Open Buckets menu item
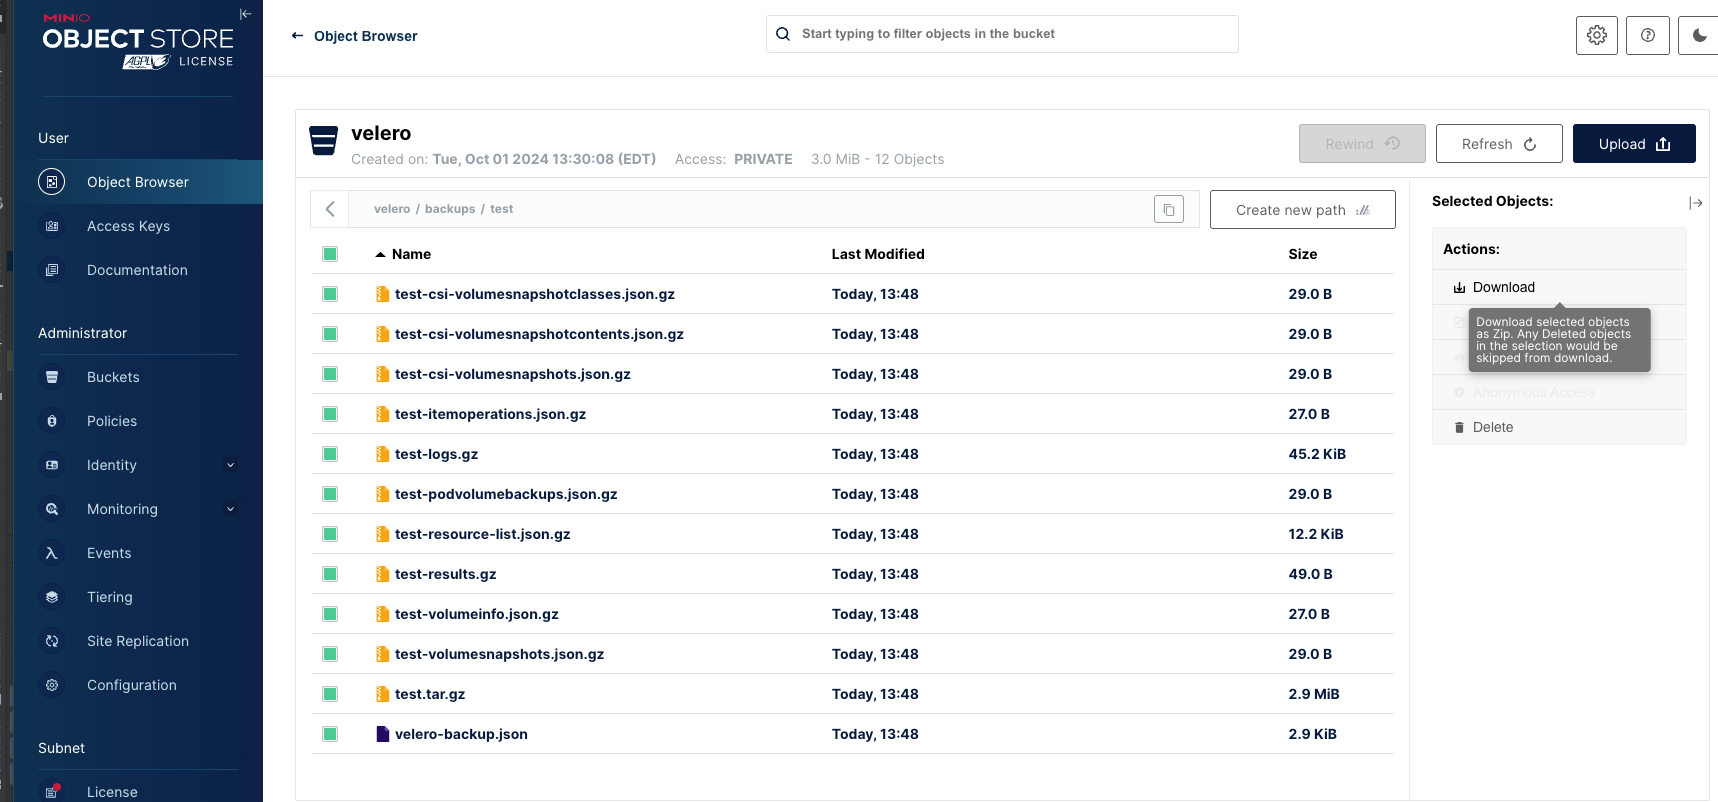Viewport: 1718px width, 802px height. [x=138, y=377]
